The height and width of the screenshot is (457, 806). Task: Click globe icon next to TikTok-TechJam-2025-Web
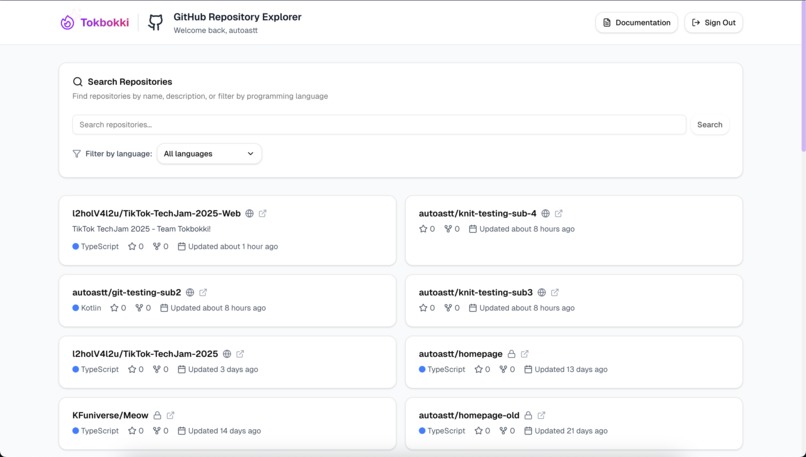[249, 213]
